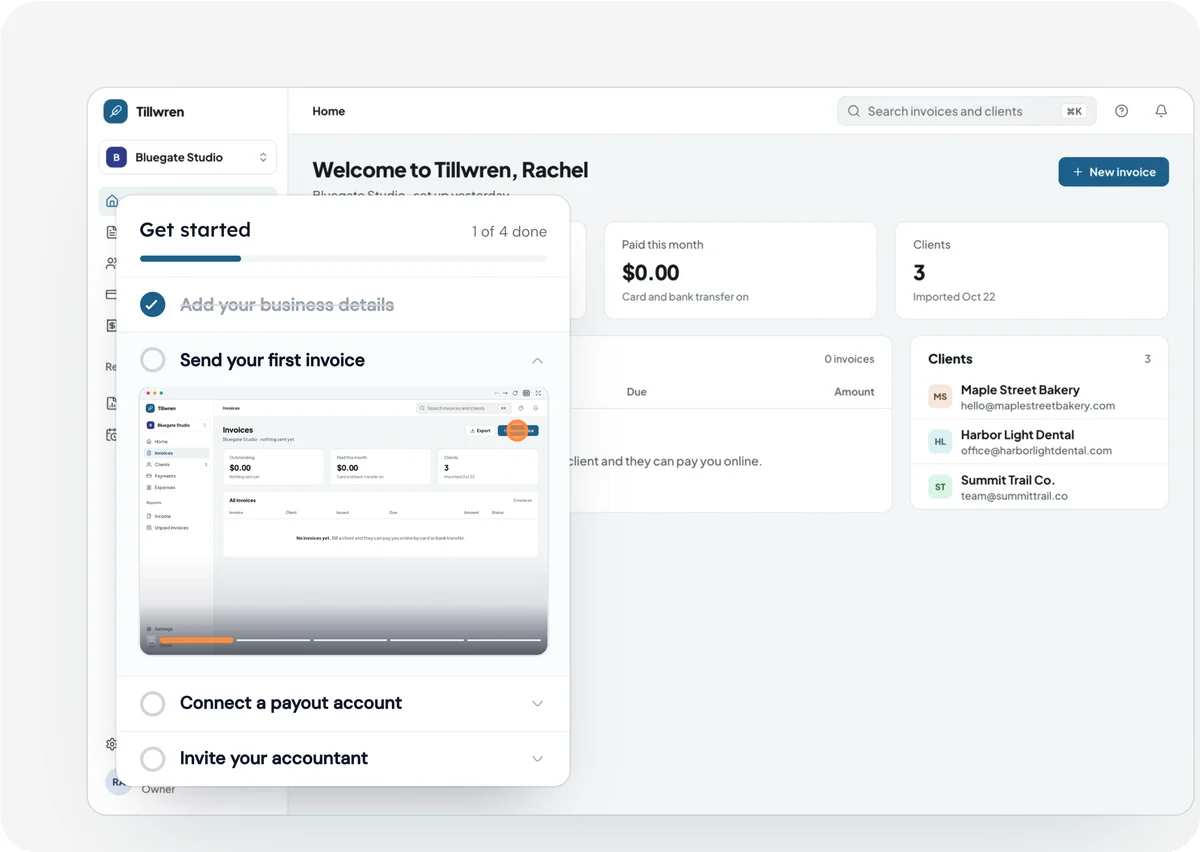Screen dimensions: 1200x852
Task: Pause the demo with its bottom-left control
Action: (x=151, y=640)
